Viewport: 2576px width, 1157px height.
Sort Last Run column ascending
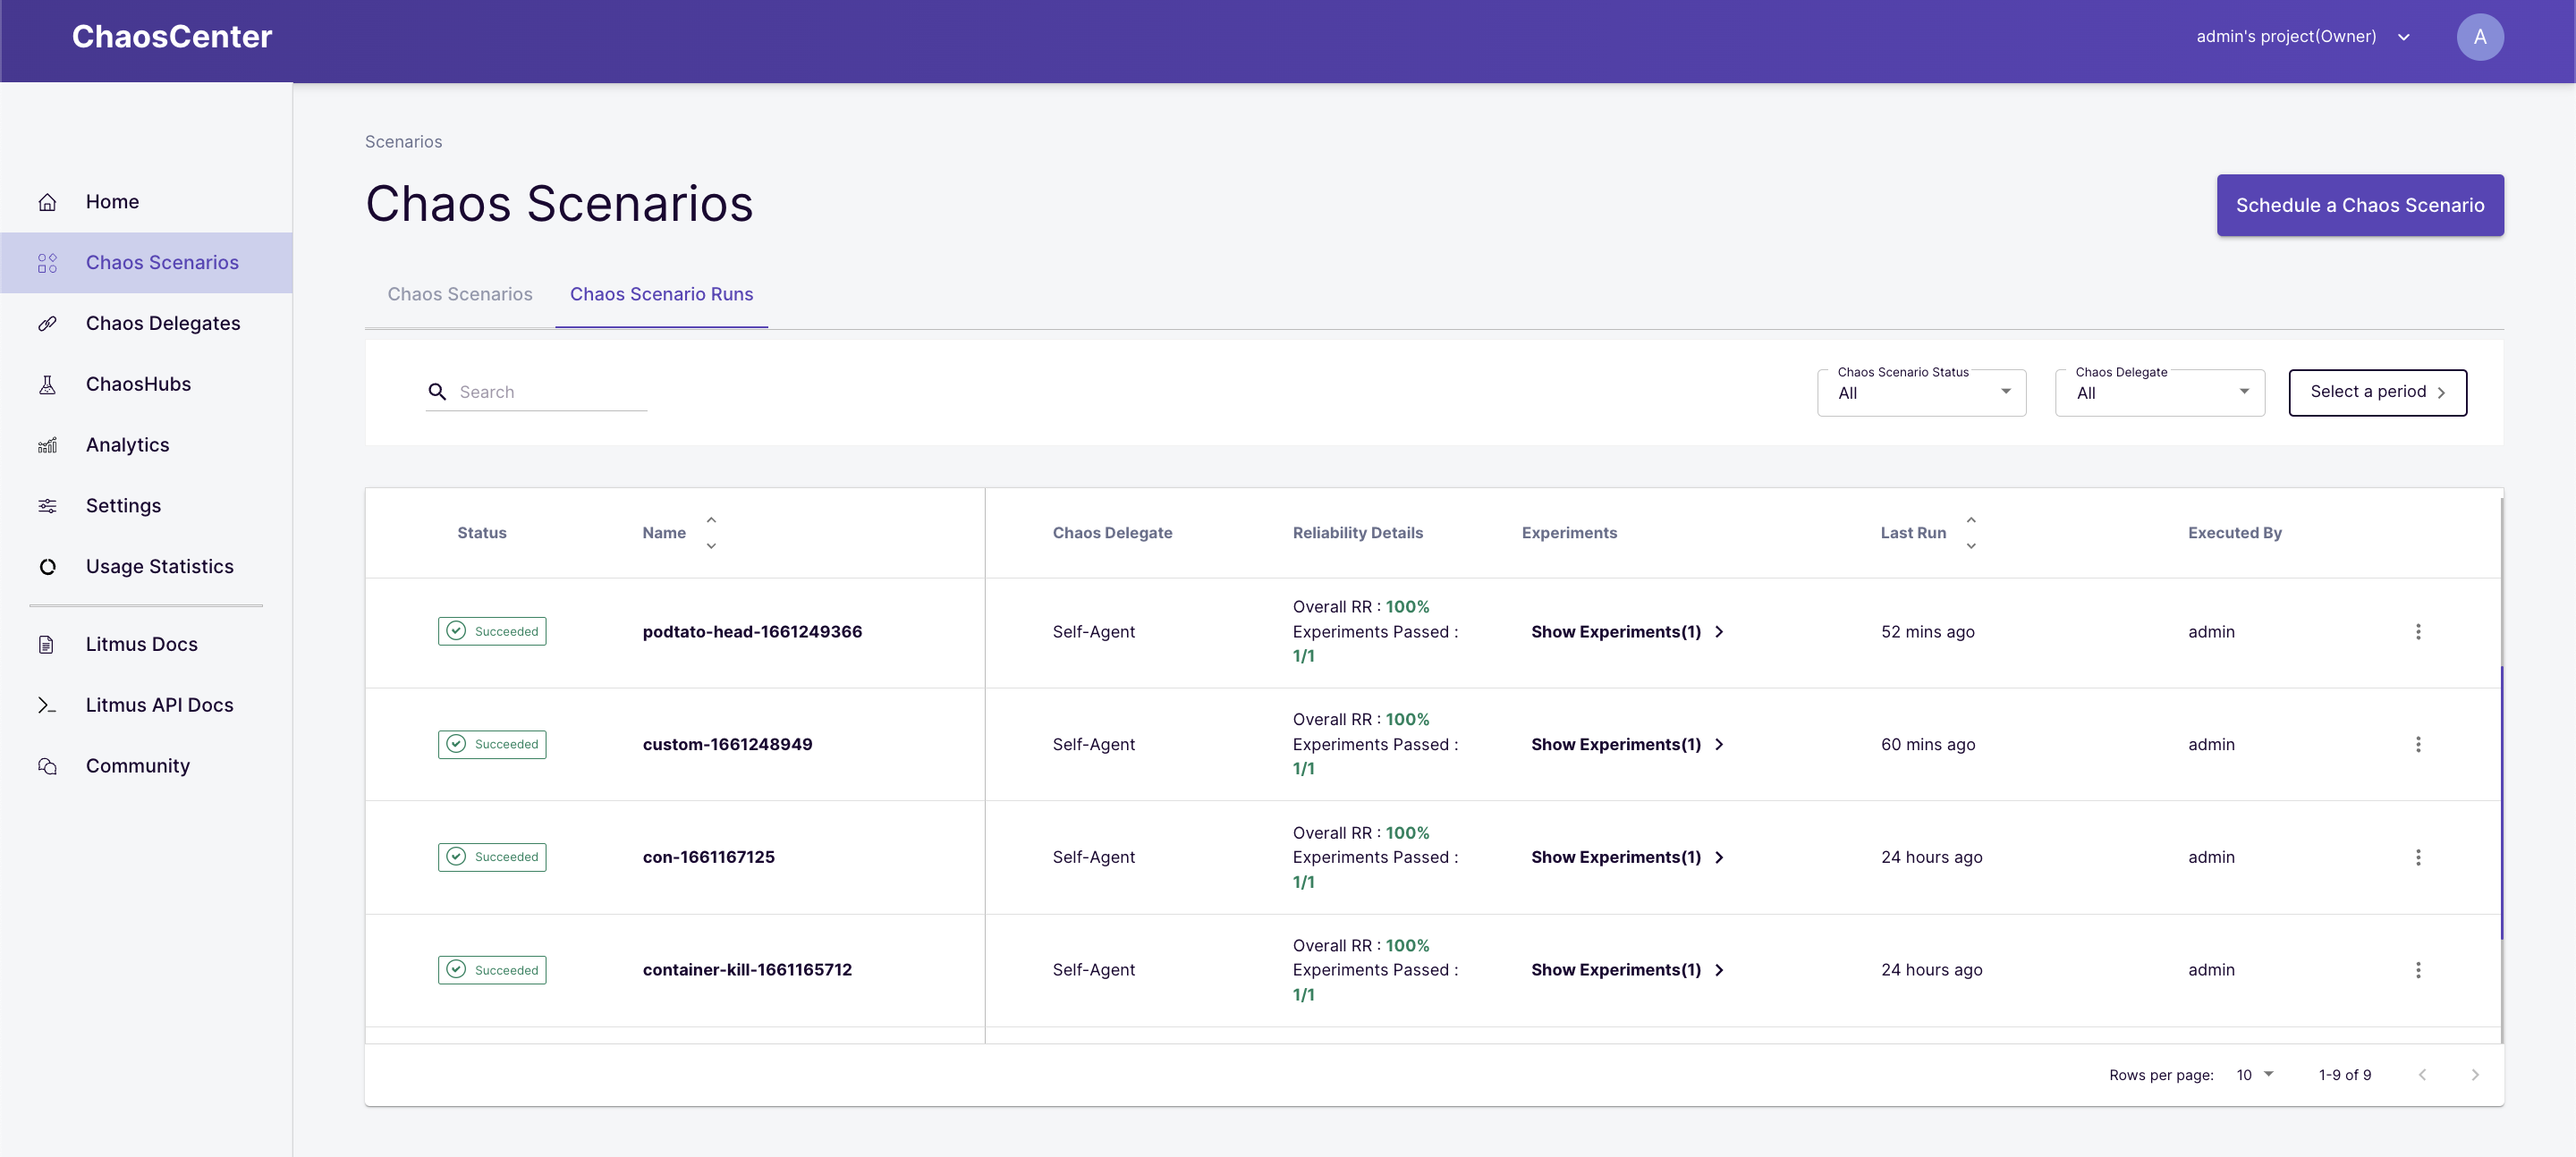click(x=1970, y=520)
